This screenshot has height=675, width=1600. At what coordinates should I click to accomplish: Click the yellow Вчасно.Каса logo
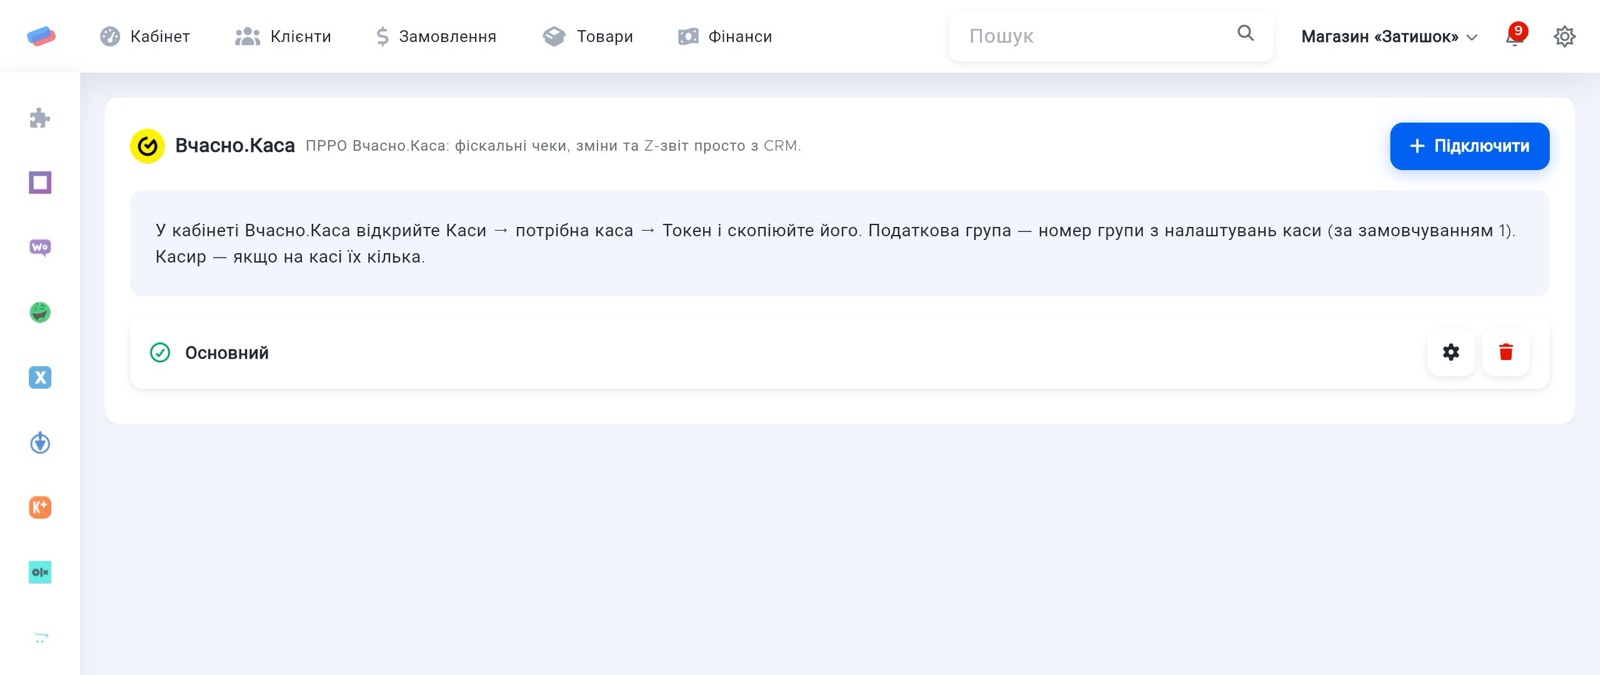click(147, 146)
